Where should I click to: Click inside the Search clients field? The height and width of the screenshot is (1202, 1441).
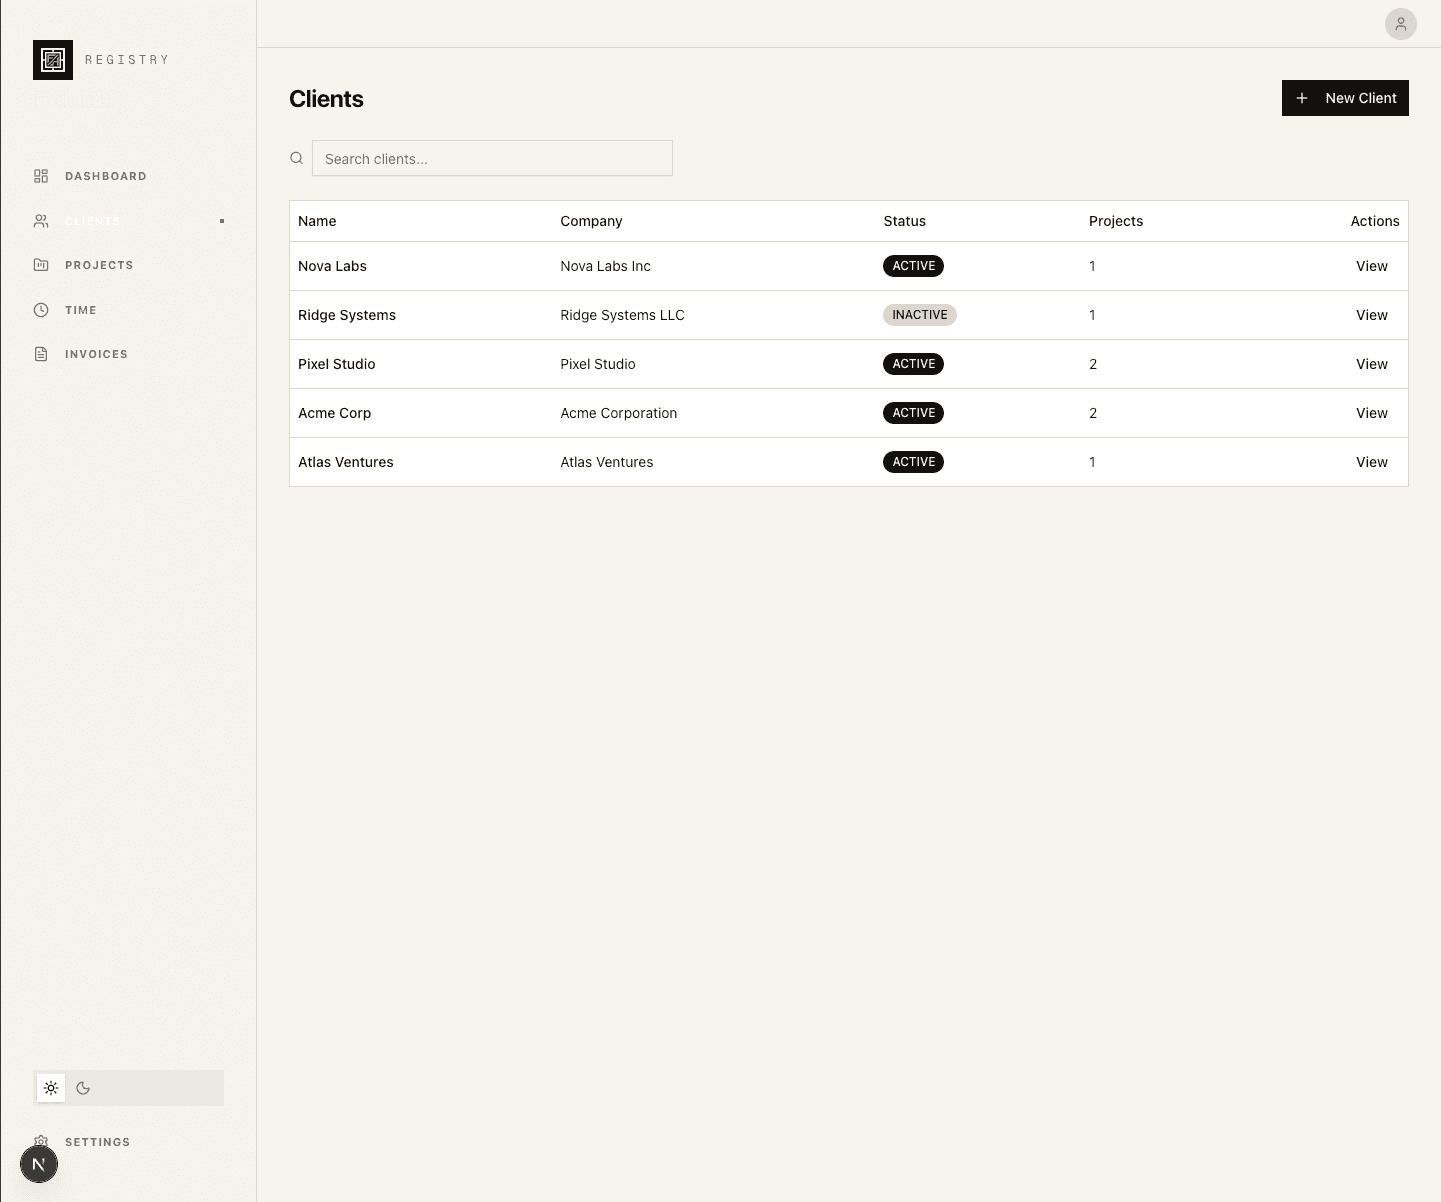[x=492, y=158]
